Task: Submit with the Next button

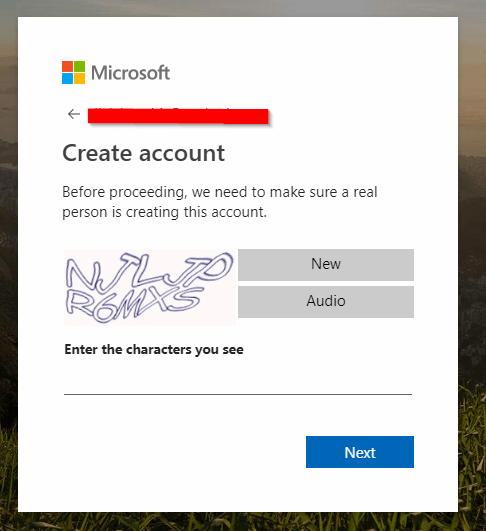Action: click(360, 452)
